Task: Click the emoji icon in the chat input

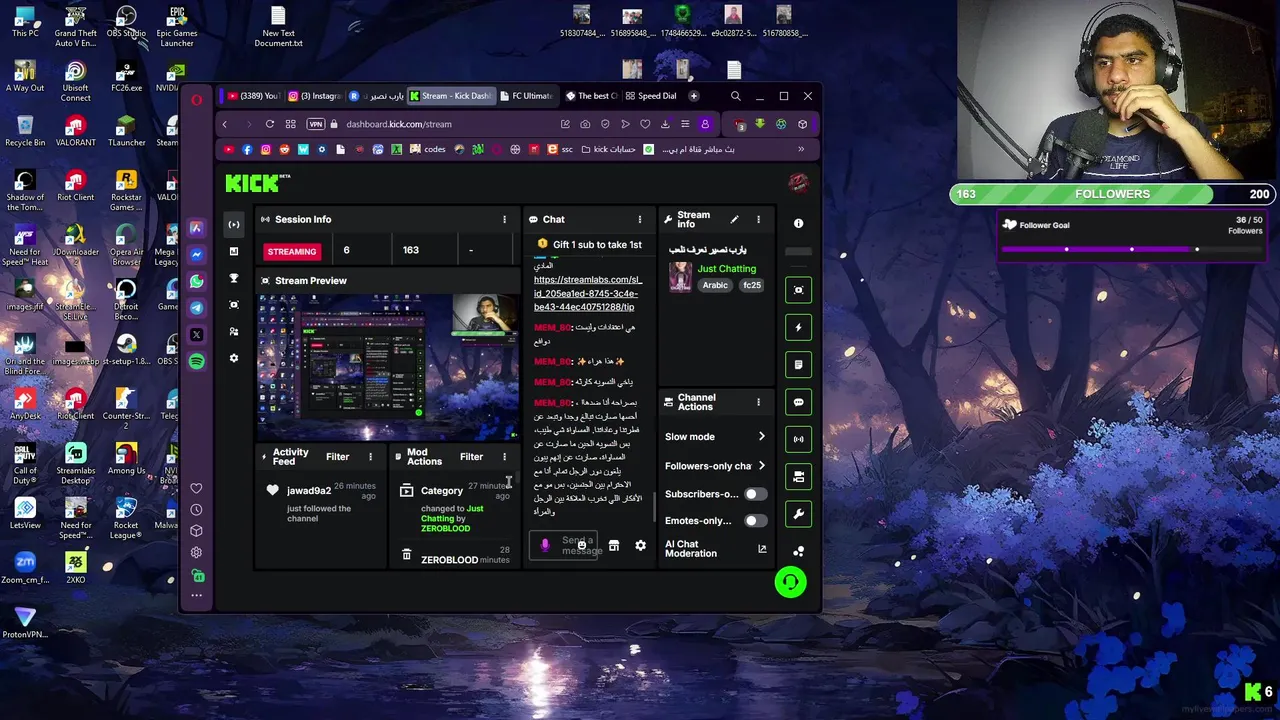Action: pyautogui.click(x=581, y=545)
